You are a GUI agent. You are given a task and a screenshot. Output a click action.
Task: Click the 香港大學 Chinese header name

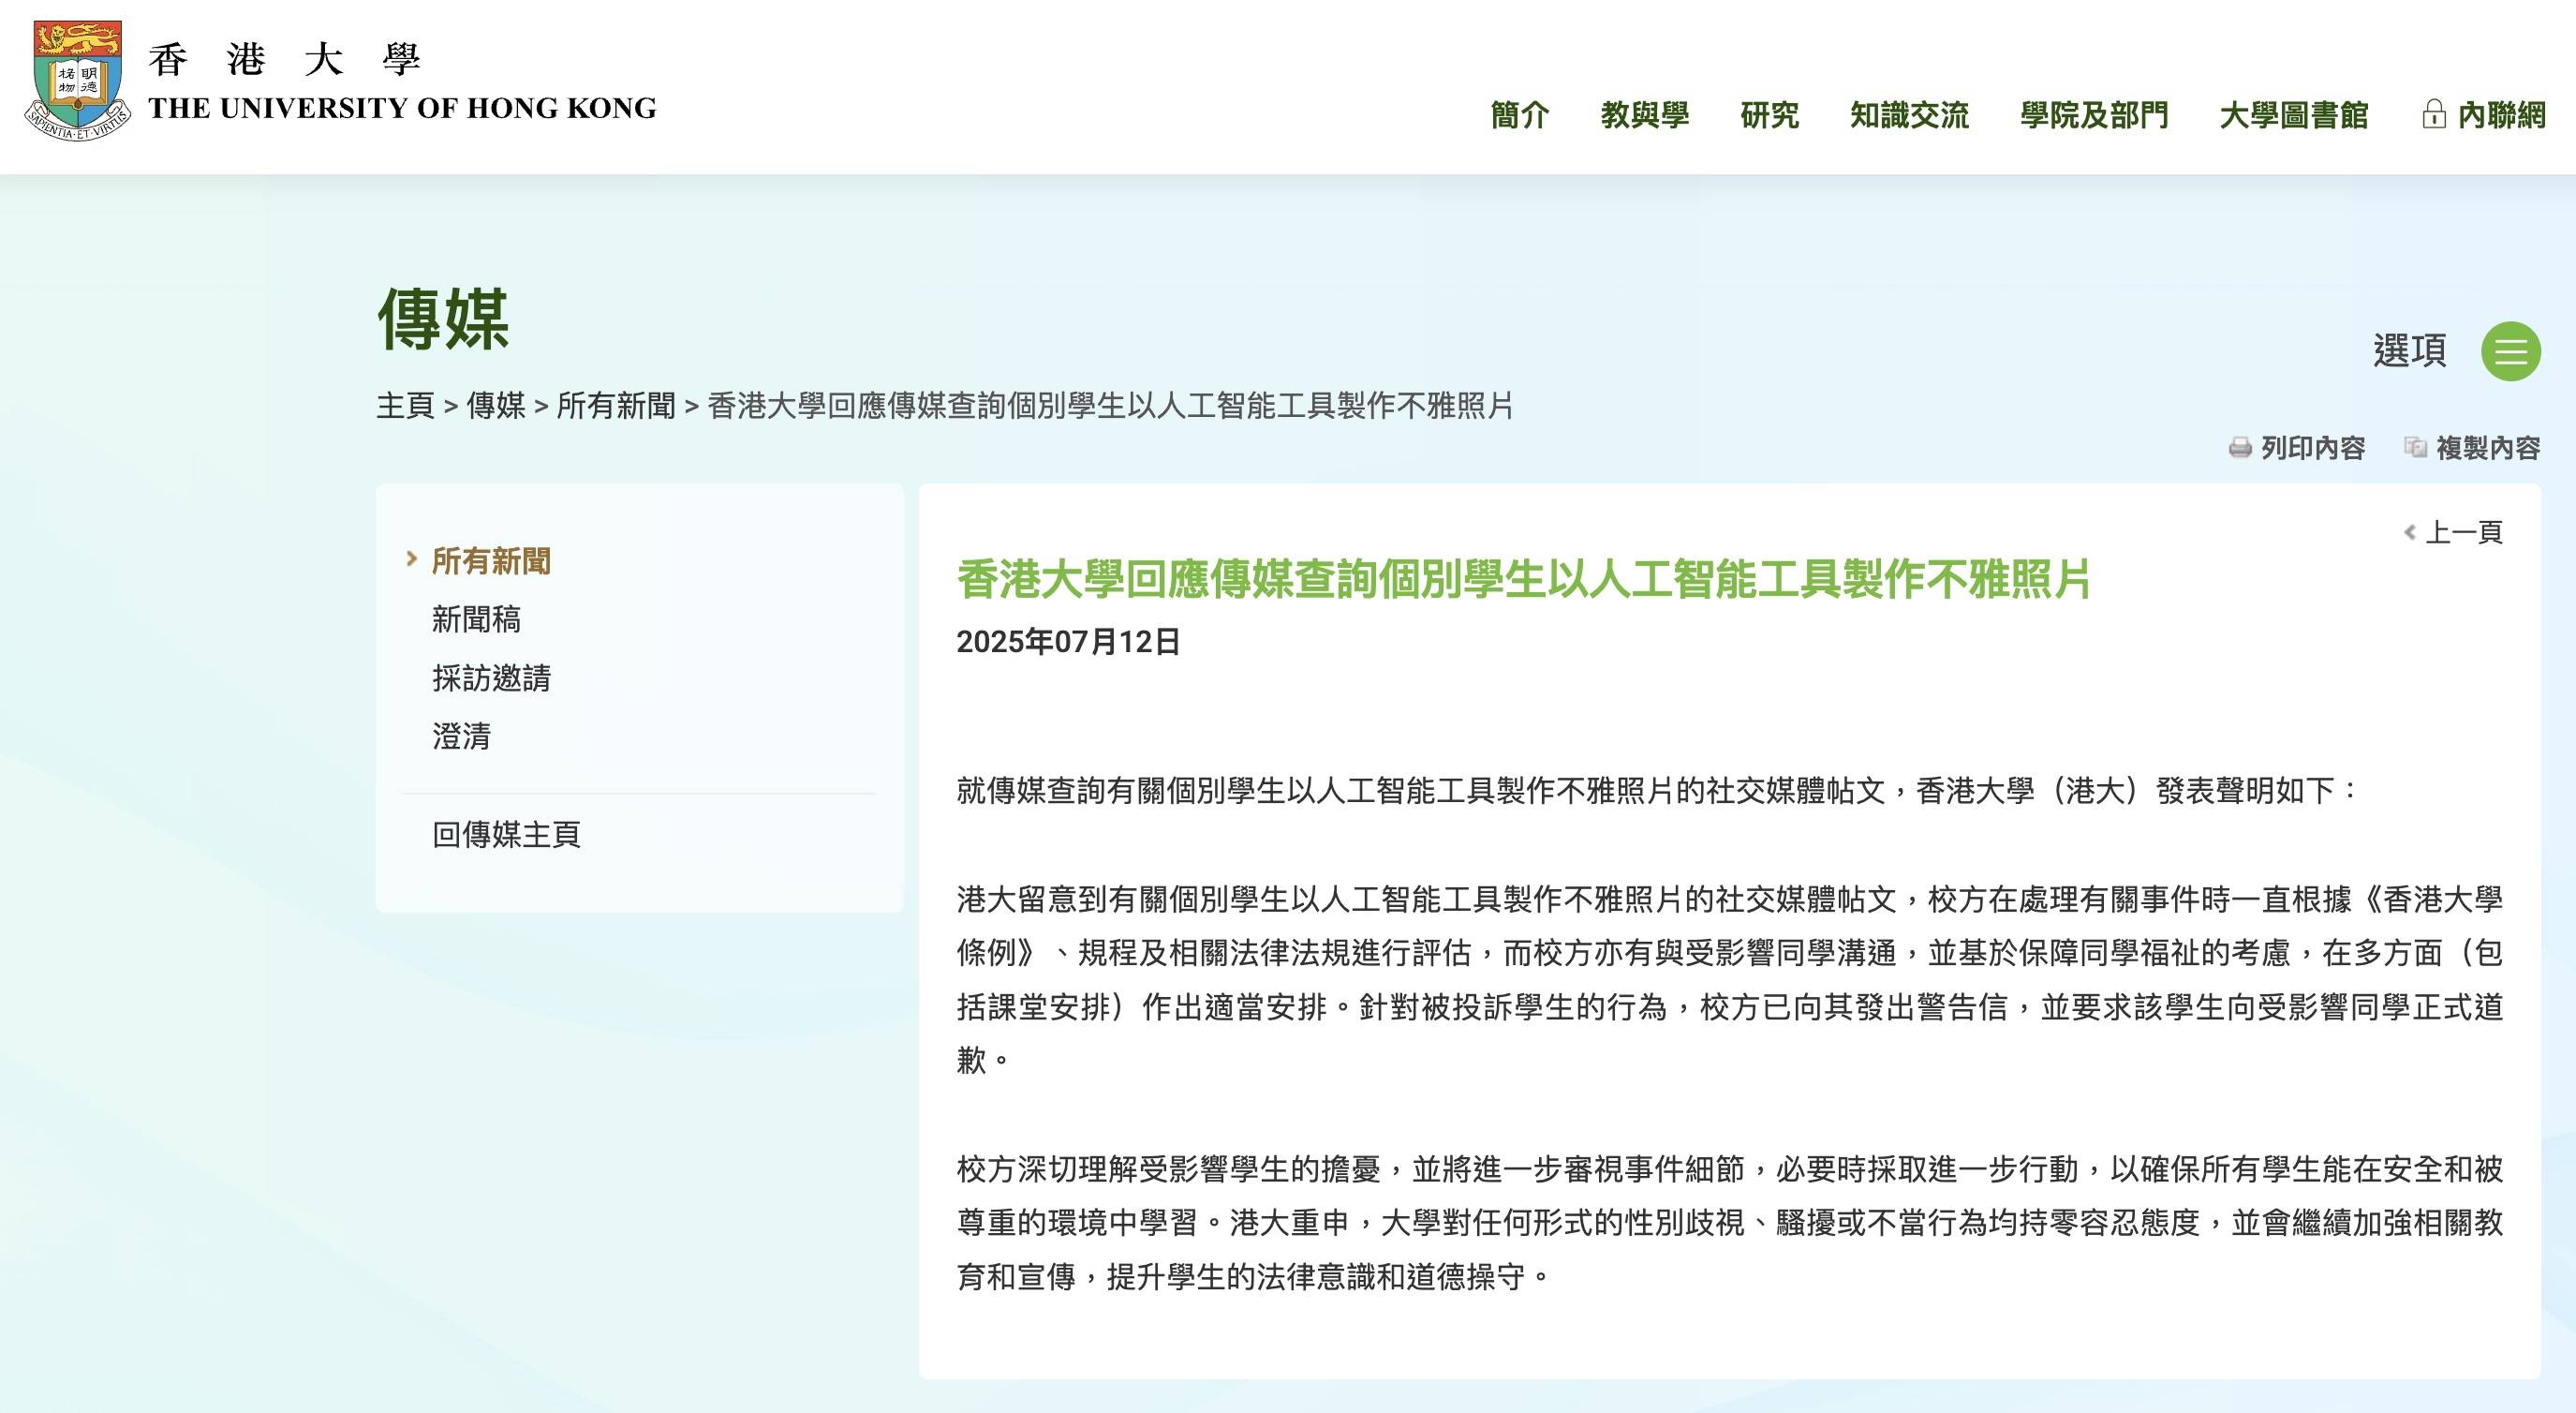click(285, 60)
